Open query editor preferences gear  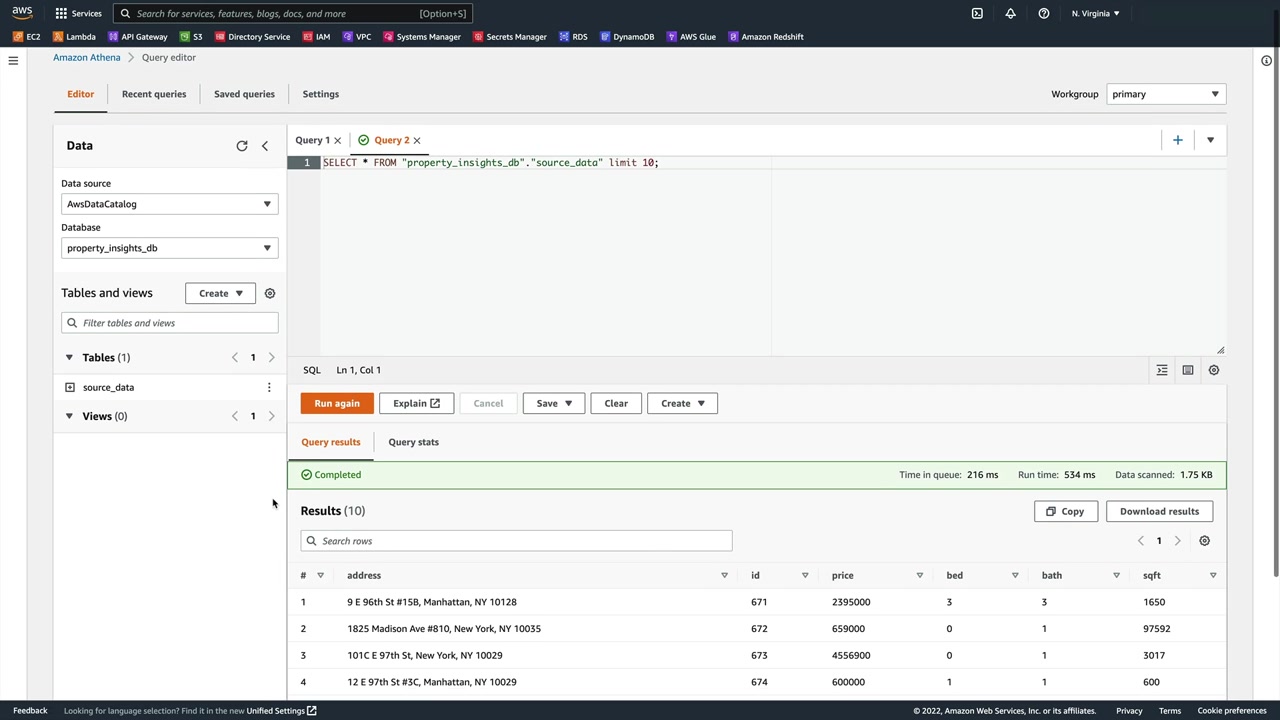1214,370
